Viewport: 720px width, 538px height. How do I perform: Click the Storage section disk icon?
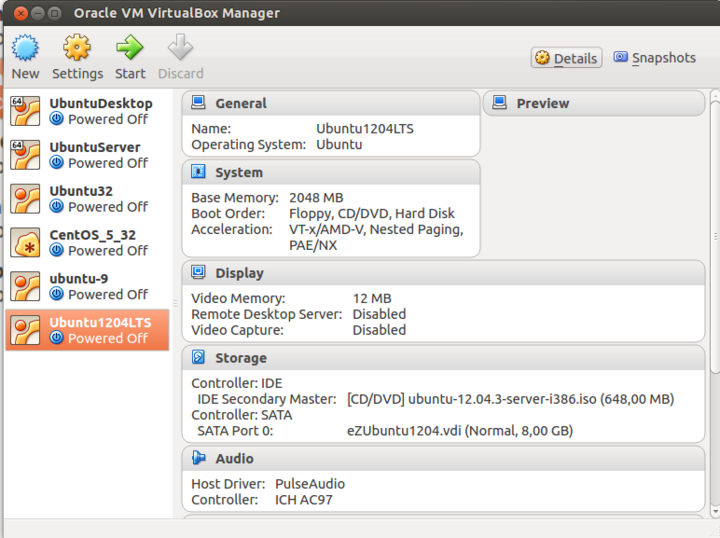[x=198, y=357]
